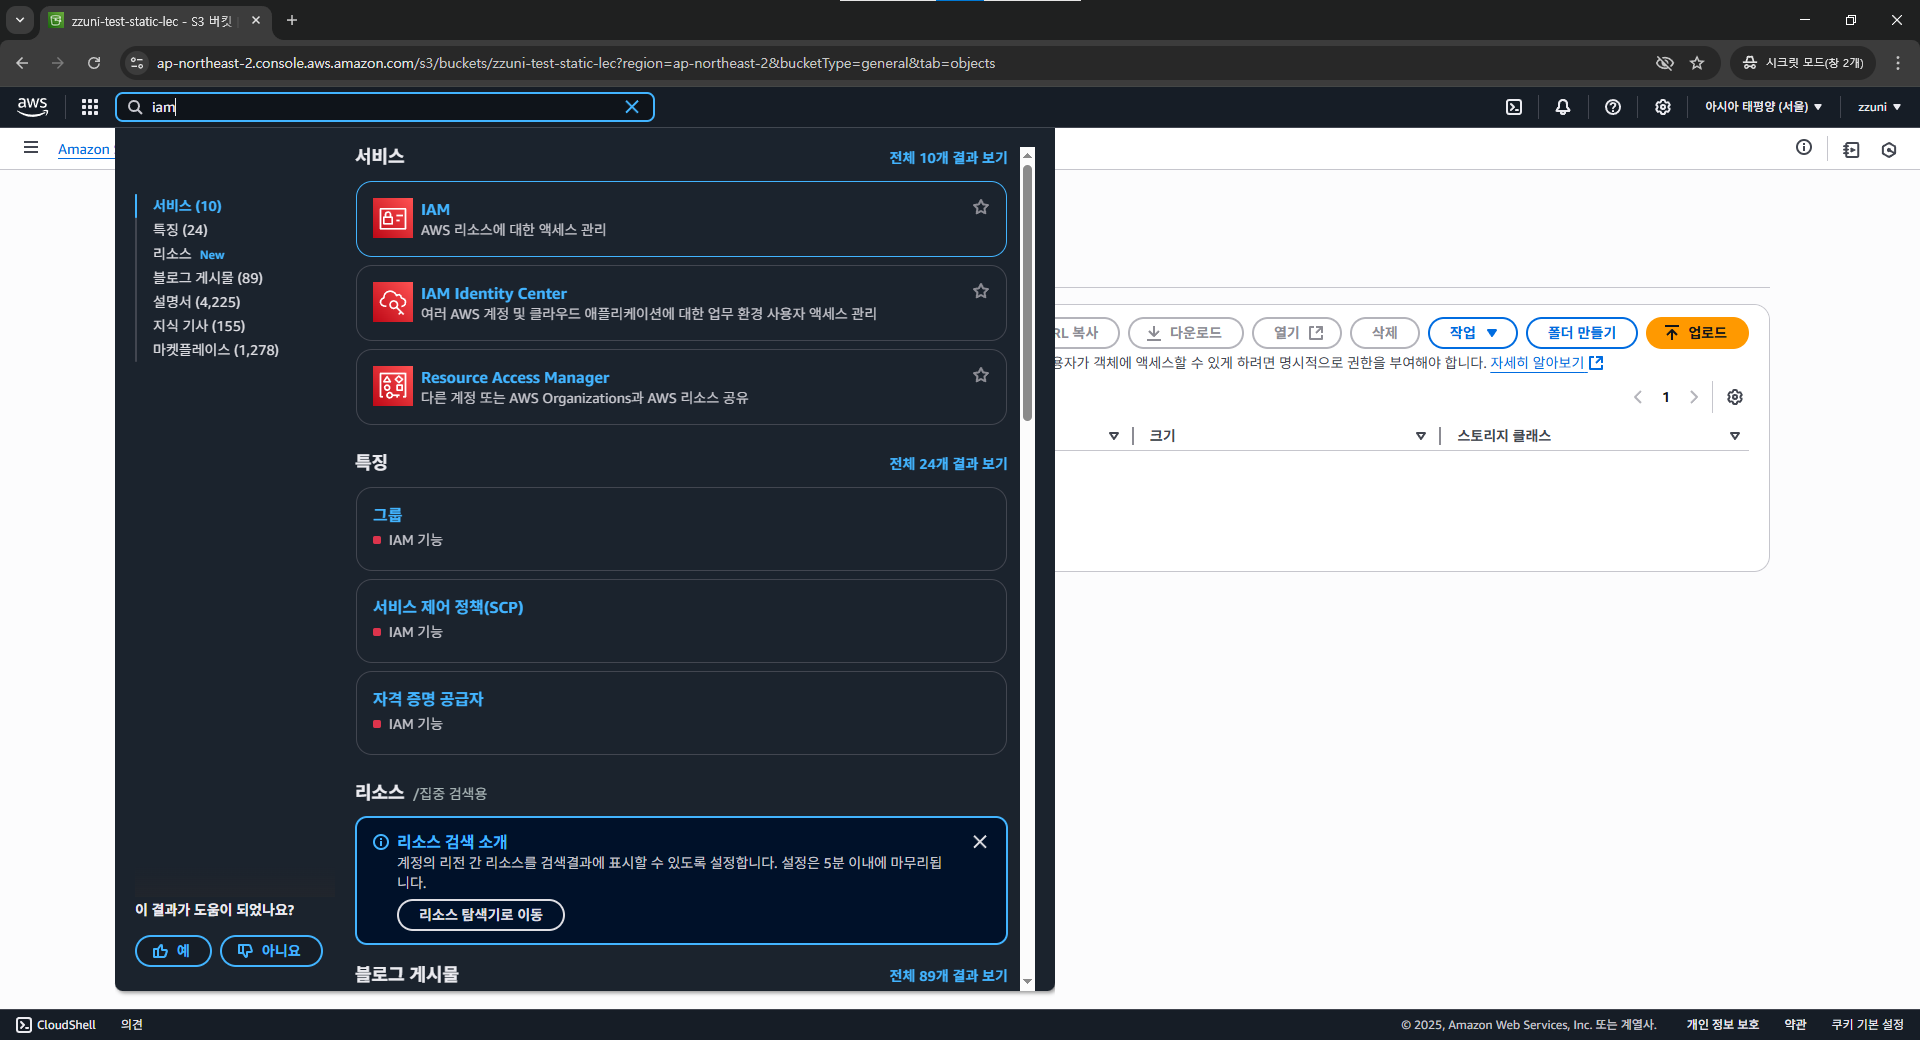1920x1040 pixels.
Task: Click the 리소스 탐색기로 이동 button
Action: [x=481, y=915]
